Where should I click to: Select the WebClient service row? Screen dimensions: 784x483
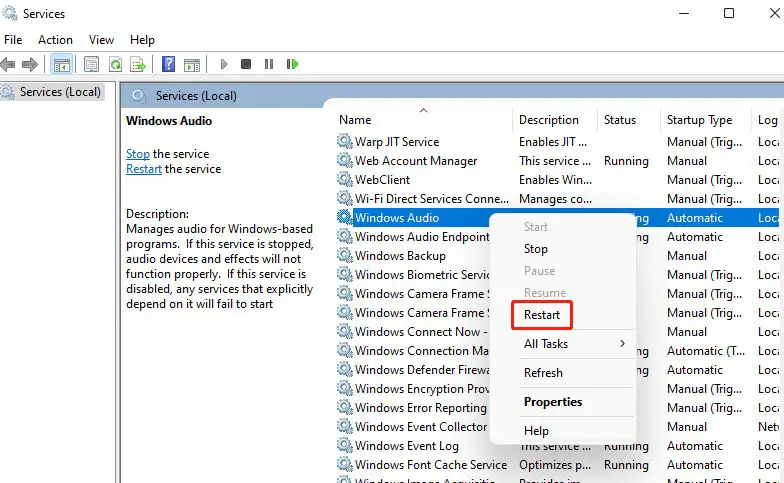tap(382, 180)
